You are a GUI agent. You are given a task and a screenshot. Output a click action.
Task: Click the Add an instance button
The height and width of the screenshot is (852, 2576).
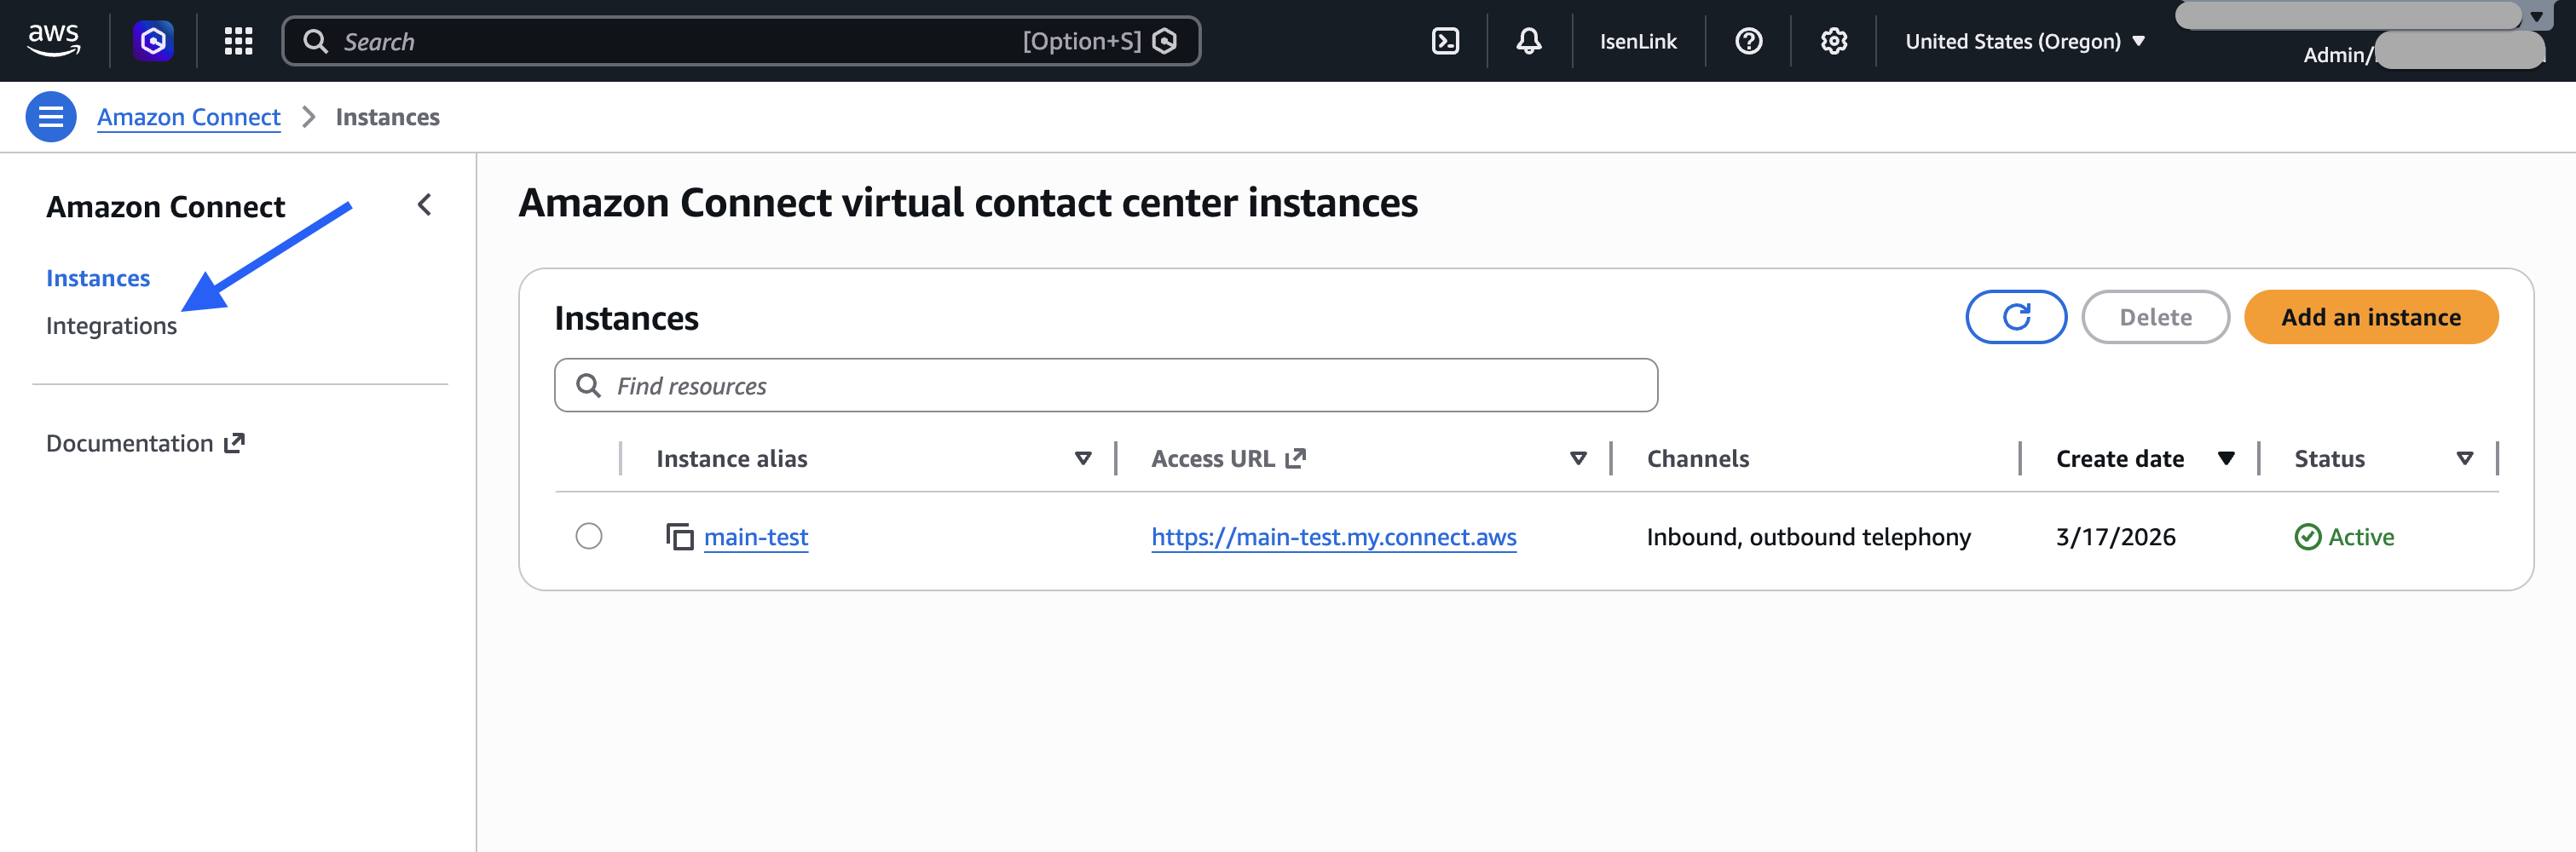pos(2371,317)
